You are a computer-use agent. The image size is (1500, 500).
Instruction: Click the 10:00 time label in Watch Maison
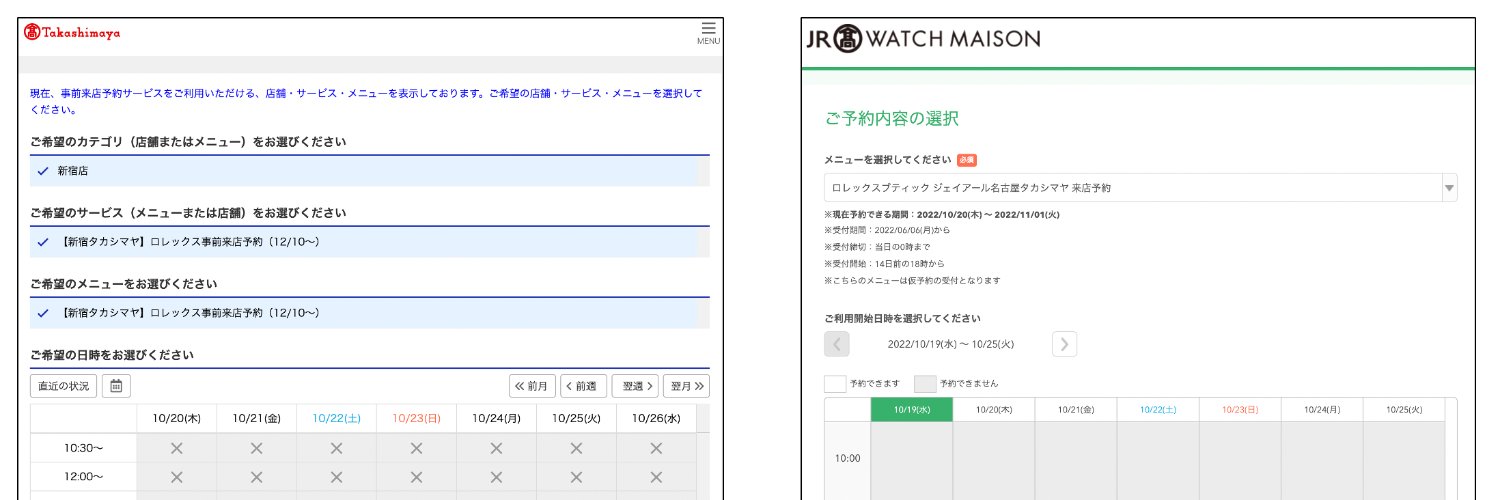[x=846, y=458]
